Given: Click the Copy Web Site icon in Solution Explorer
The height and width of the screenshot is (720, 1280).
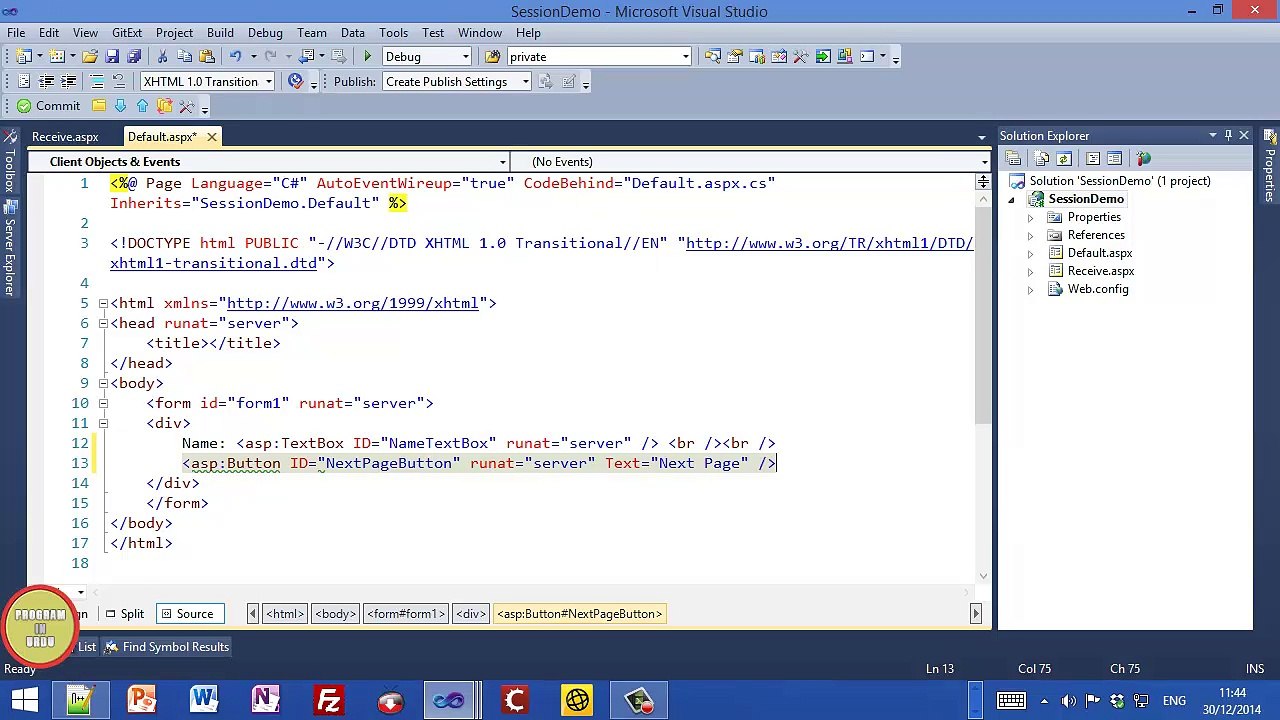Looking at the screenshot, I should point(1144,159).
